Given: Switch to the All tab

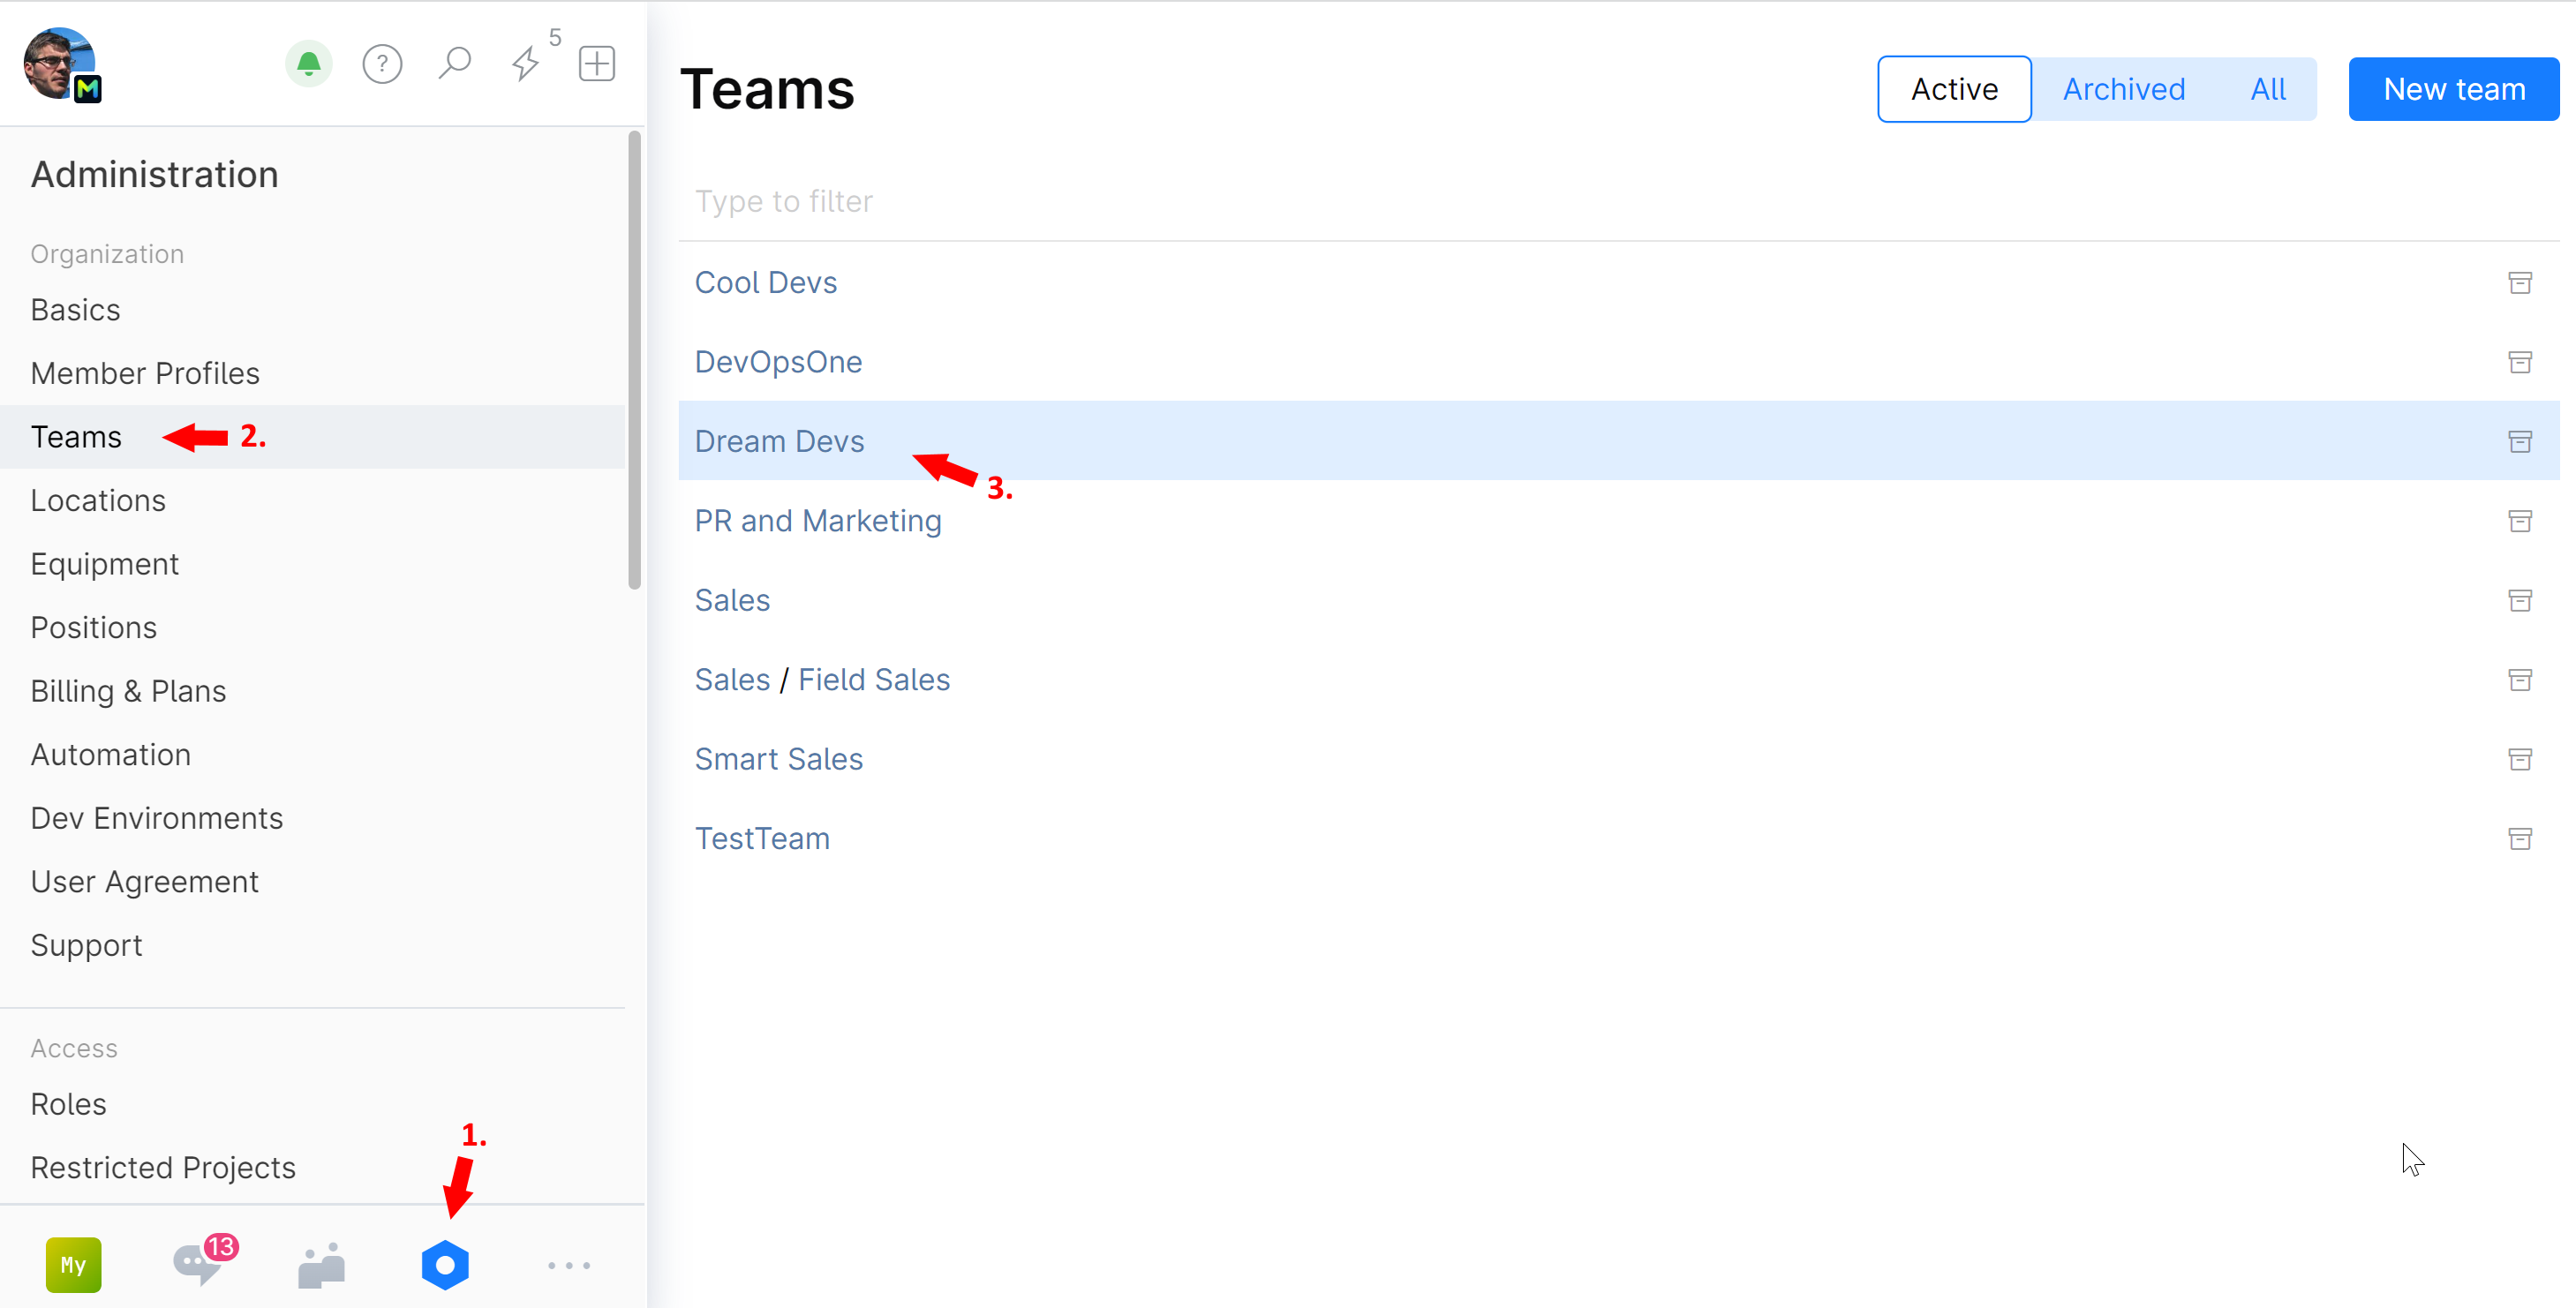Looking at the screenshot, I should (2267, 88).
